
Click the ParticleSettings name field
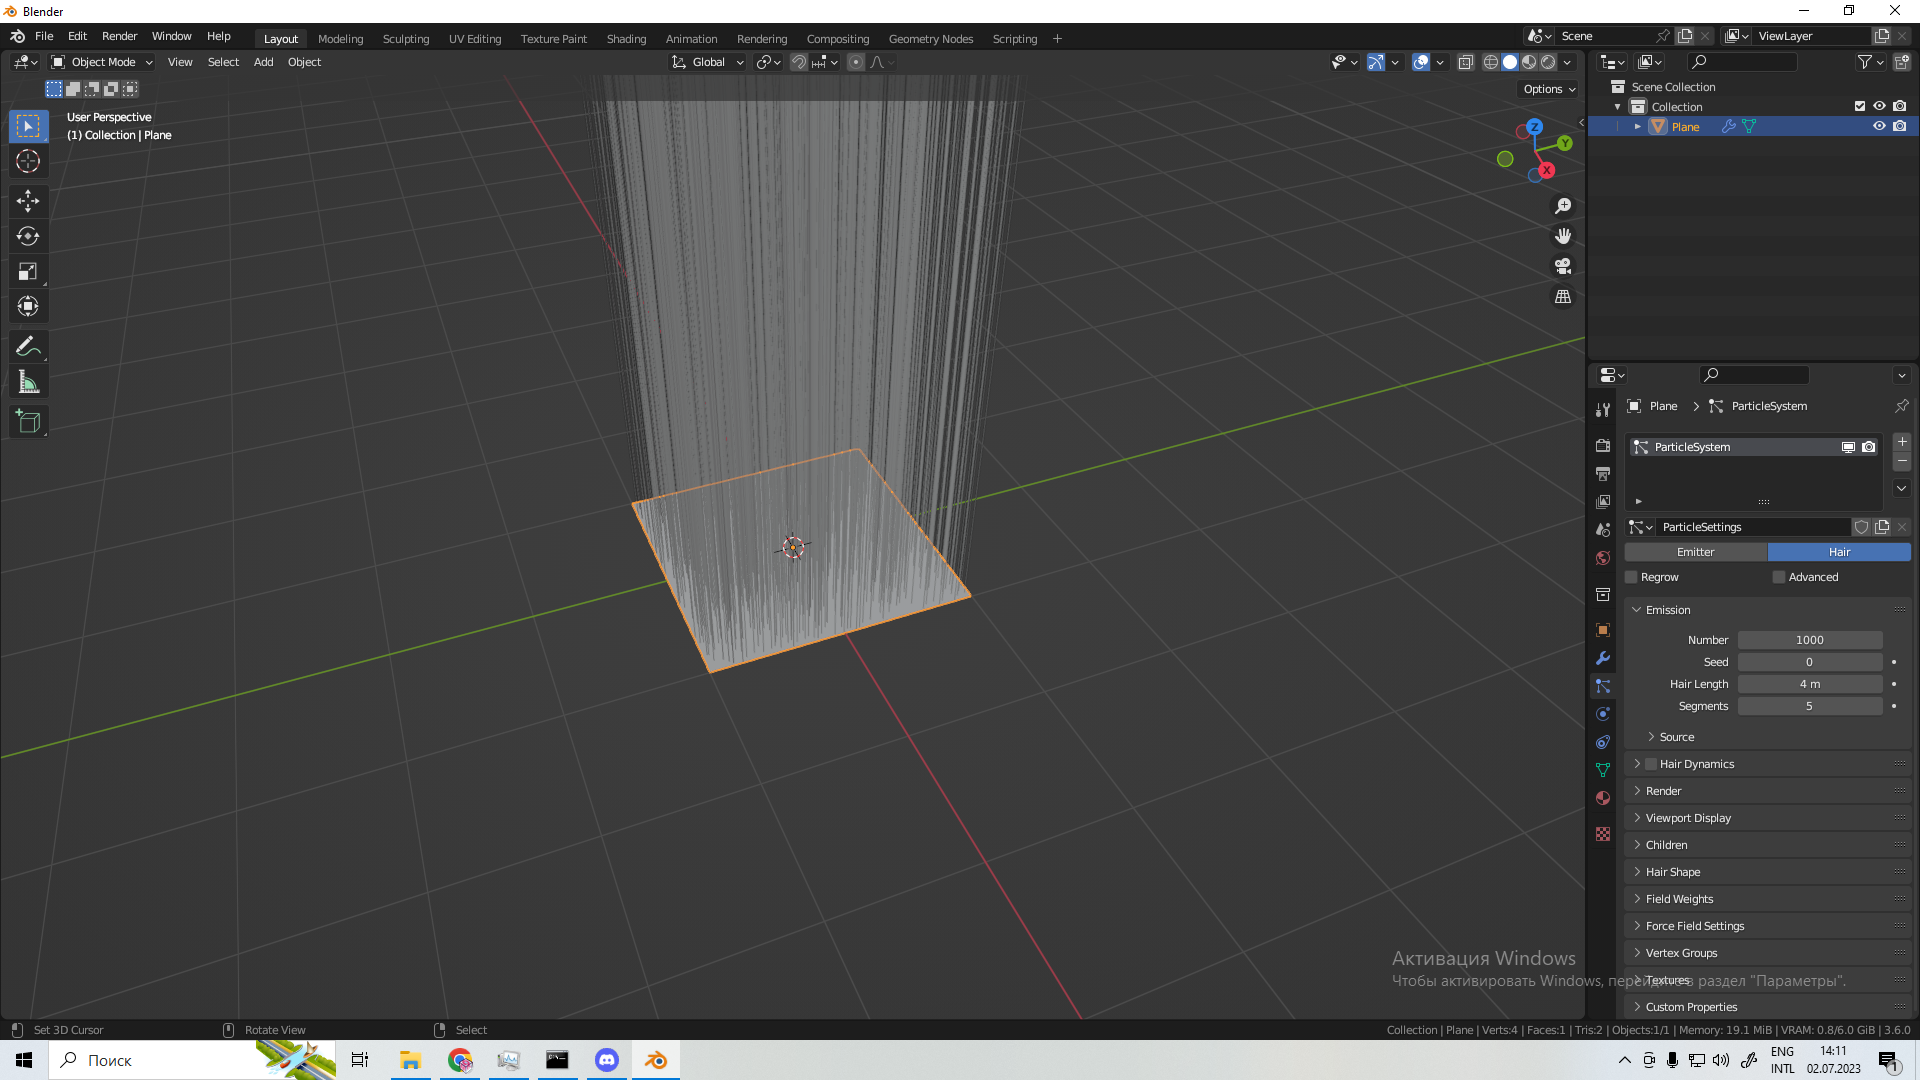(x=1752, y=527)
